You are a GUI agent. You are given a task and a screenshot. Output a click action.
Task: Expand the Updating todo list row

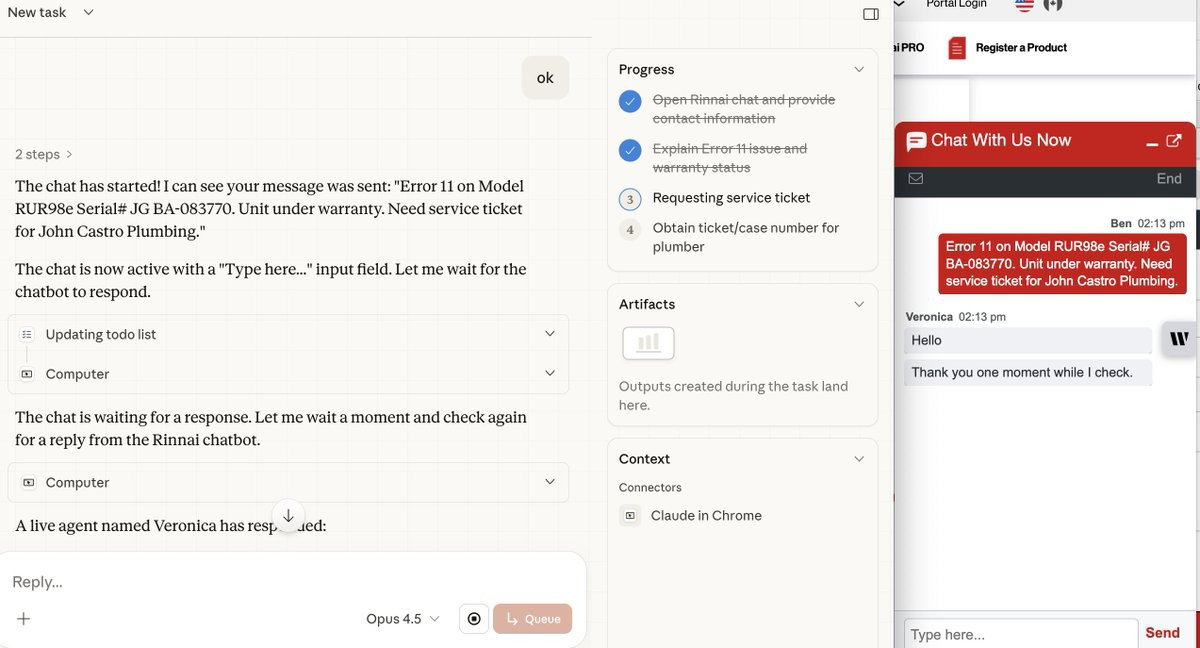[288, 334]
